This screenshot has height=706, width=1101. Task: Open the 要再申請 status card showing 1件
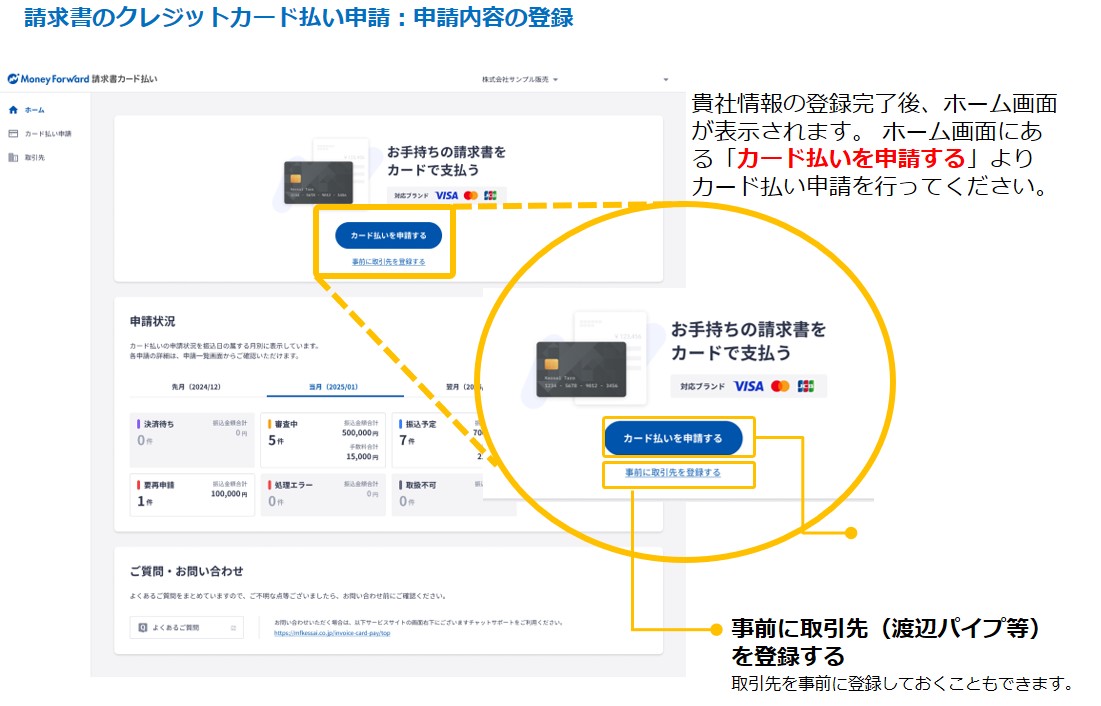tap(192, 493)
